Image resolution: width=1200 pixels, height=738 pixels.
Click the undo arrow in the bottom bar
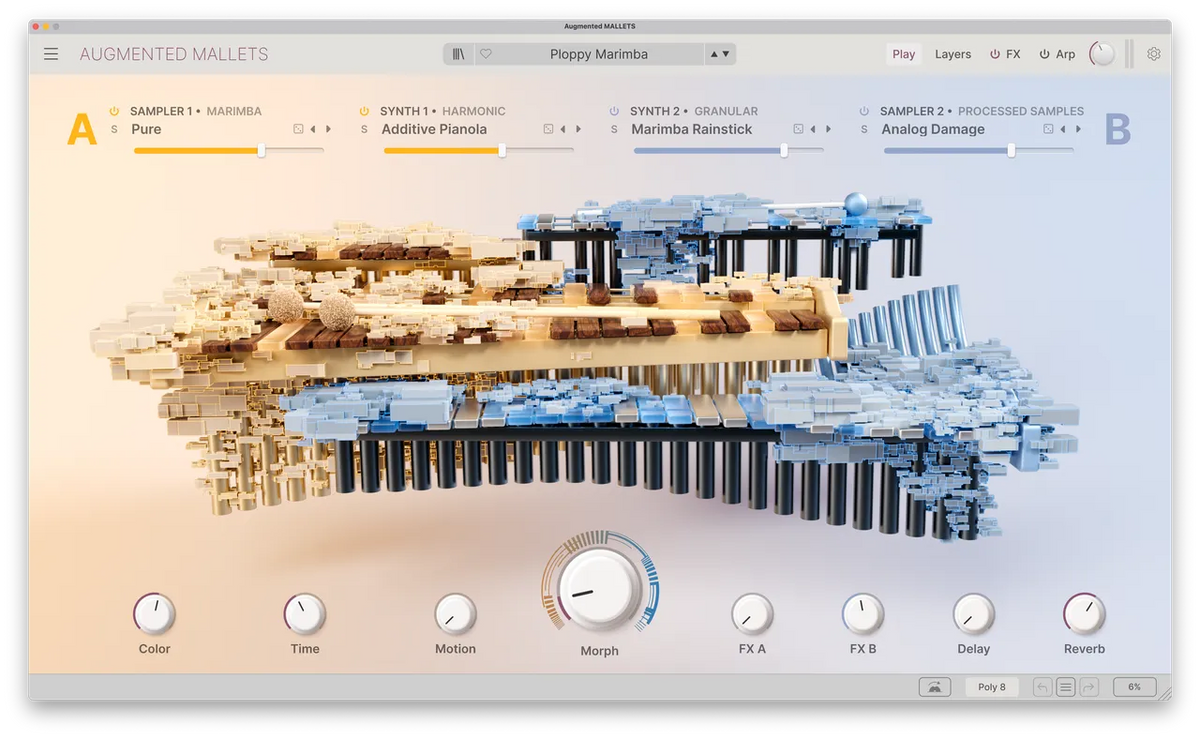click(x=1041, y=687)
